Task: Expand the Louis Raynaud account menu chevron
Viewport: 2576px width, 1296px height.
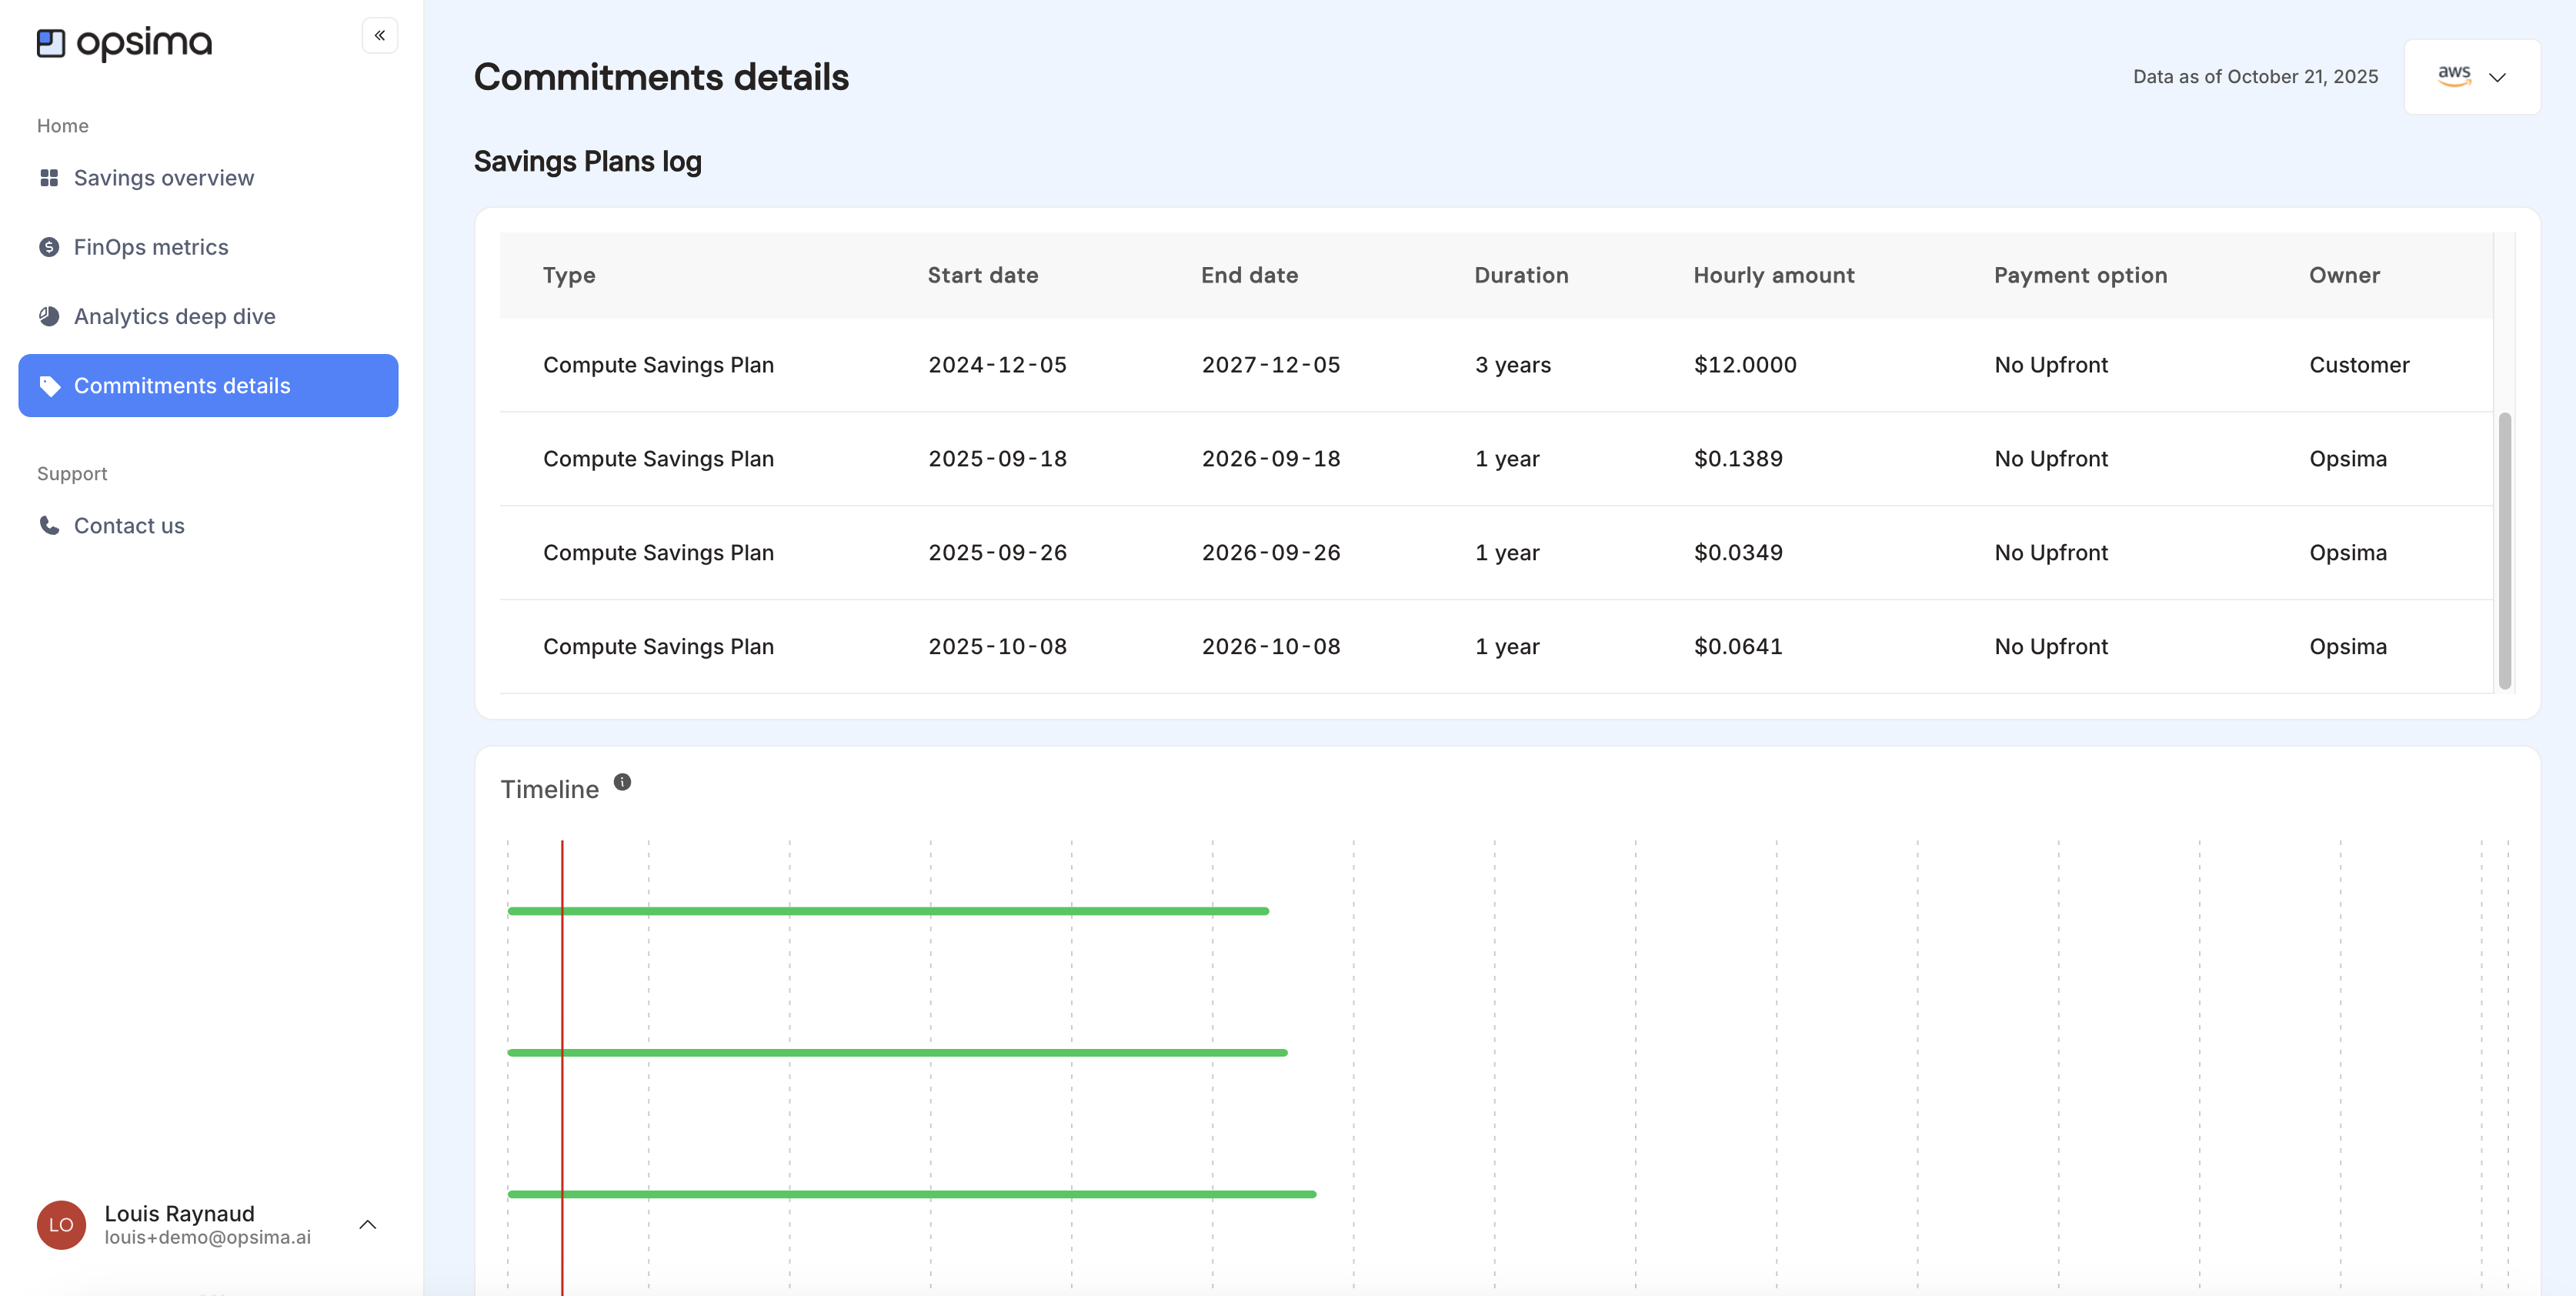Action: 367,1224
